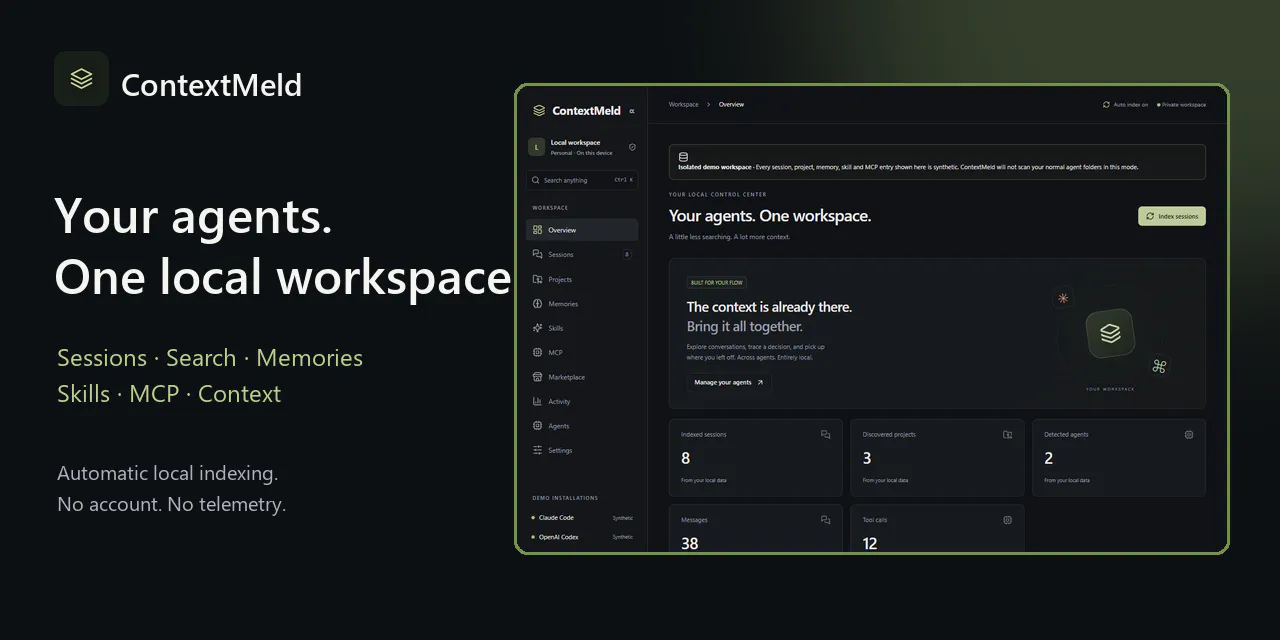Click the Memories brain icon in sidebar
The image size is (1280, 640).
coord(538,304)
